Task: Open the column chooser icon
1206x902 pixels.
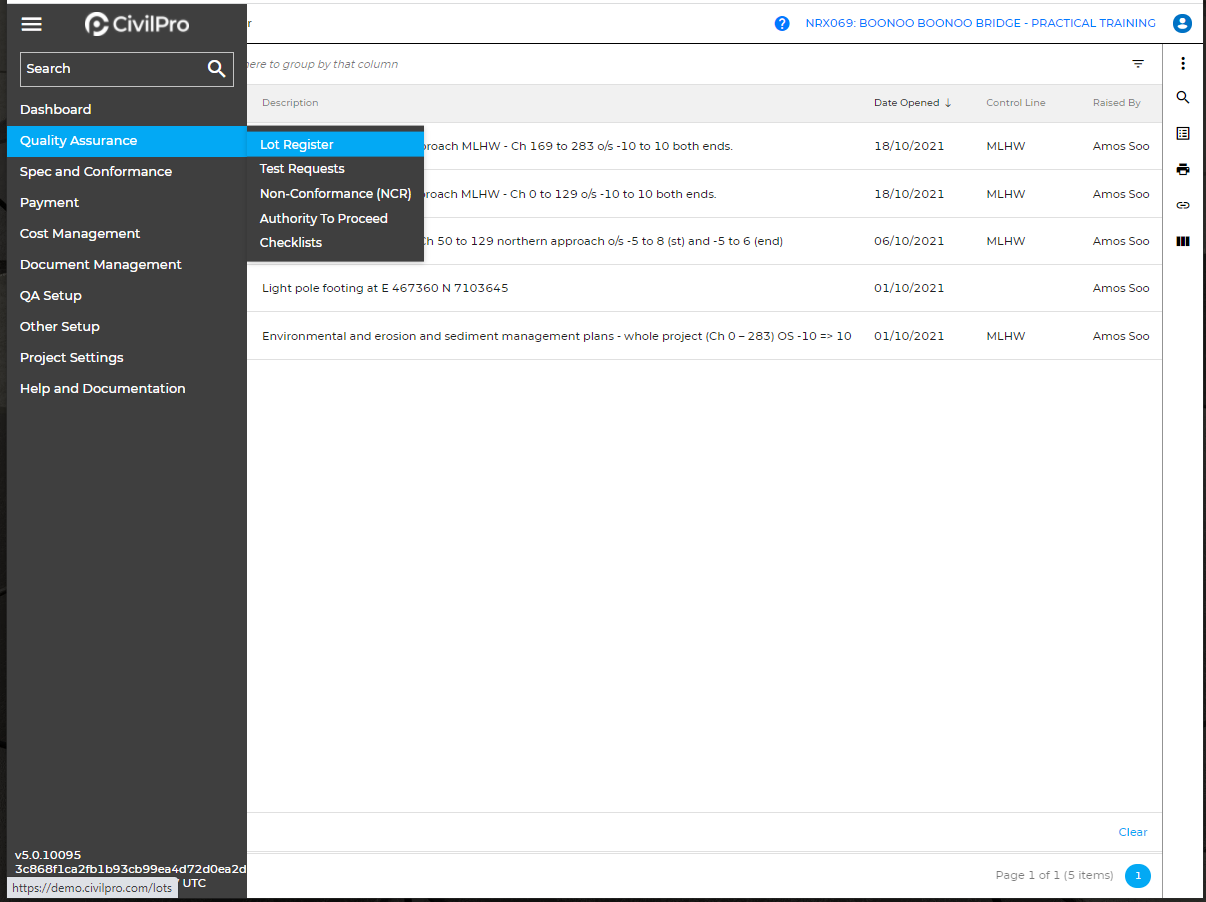Action: click(1183, 241)
